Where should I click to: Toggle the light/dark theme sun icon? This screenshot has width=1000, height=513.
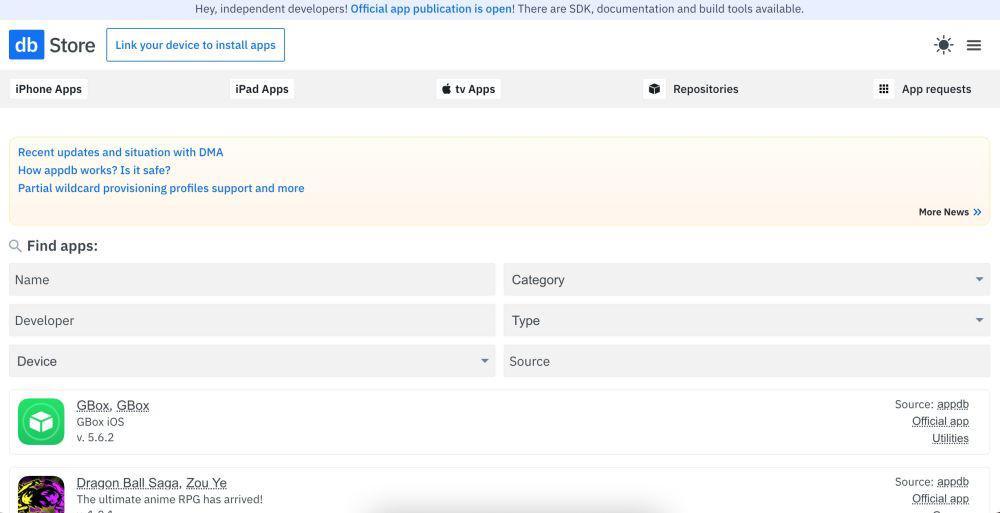pos(943,45)
